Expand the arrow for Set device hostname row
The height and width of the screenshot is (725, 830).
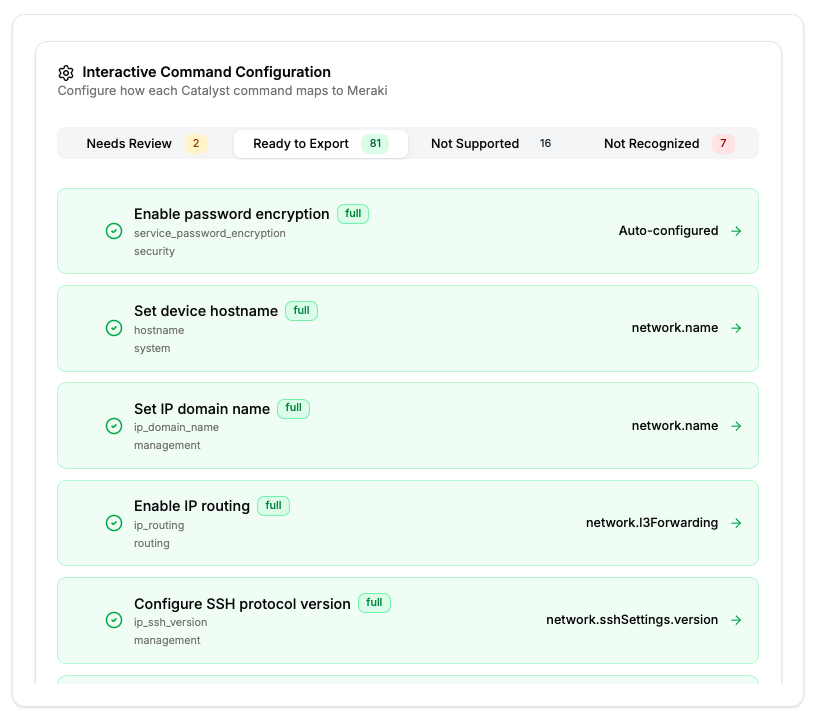click(736, 328)
